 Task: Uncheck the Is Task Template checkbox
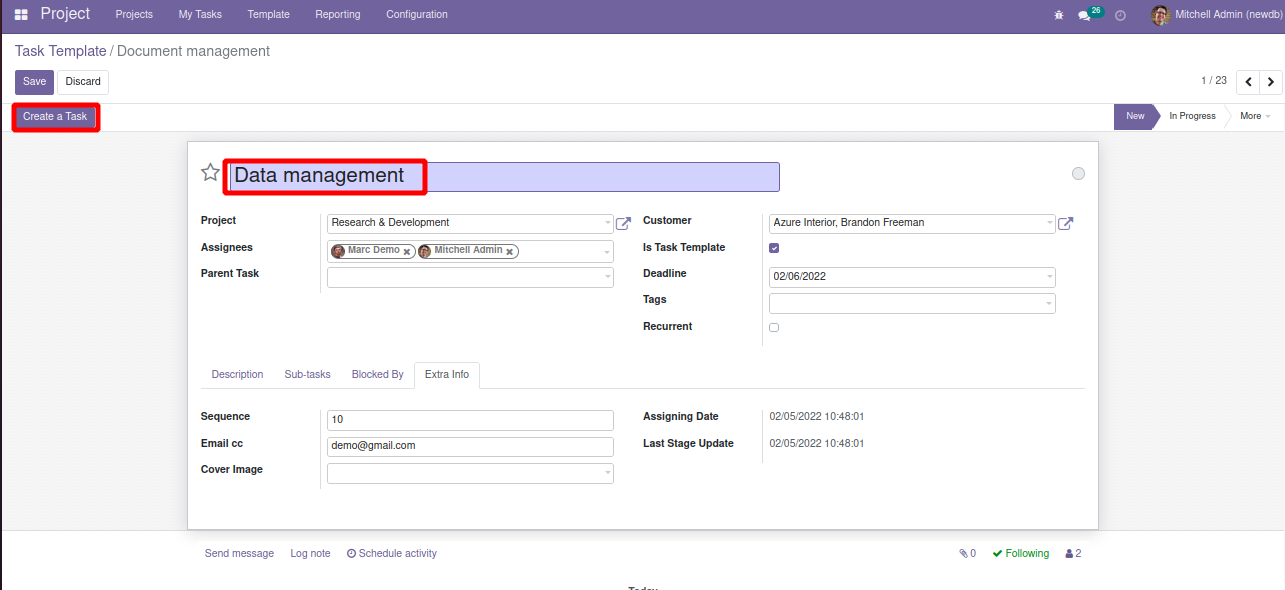point(774,248)
